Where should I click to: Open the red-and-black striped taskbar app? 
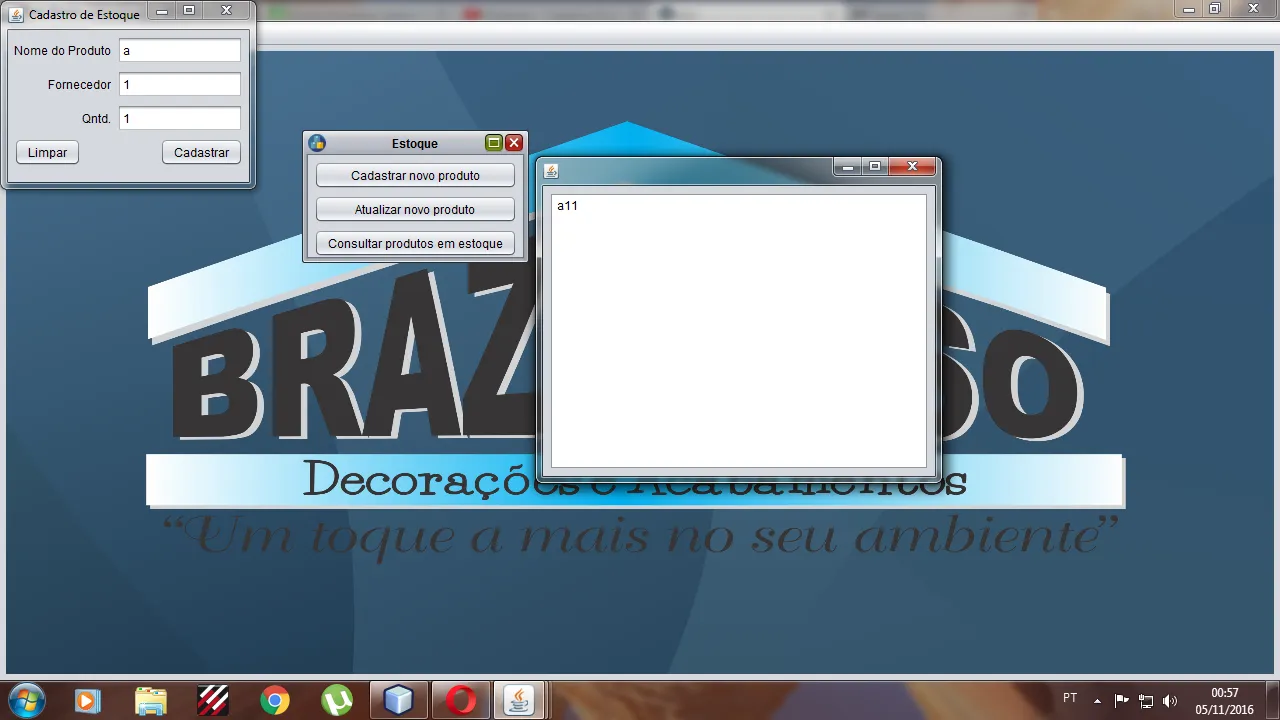click(213, 701)
